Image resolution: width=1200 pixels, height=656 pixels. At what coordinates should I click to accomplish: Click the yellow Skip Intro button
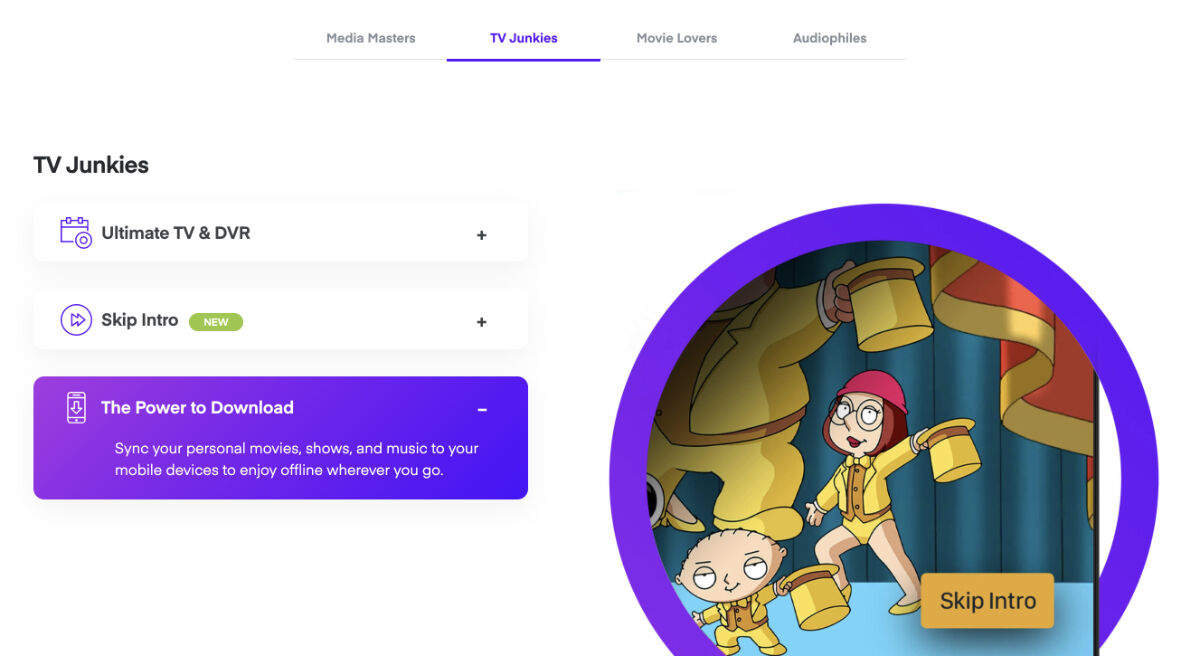tap(988, 601)
